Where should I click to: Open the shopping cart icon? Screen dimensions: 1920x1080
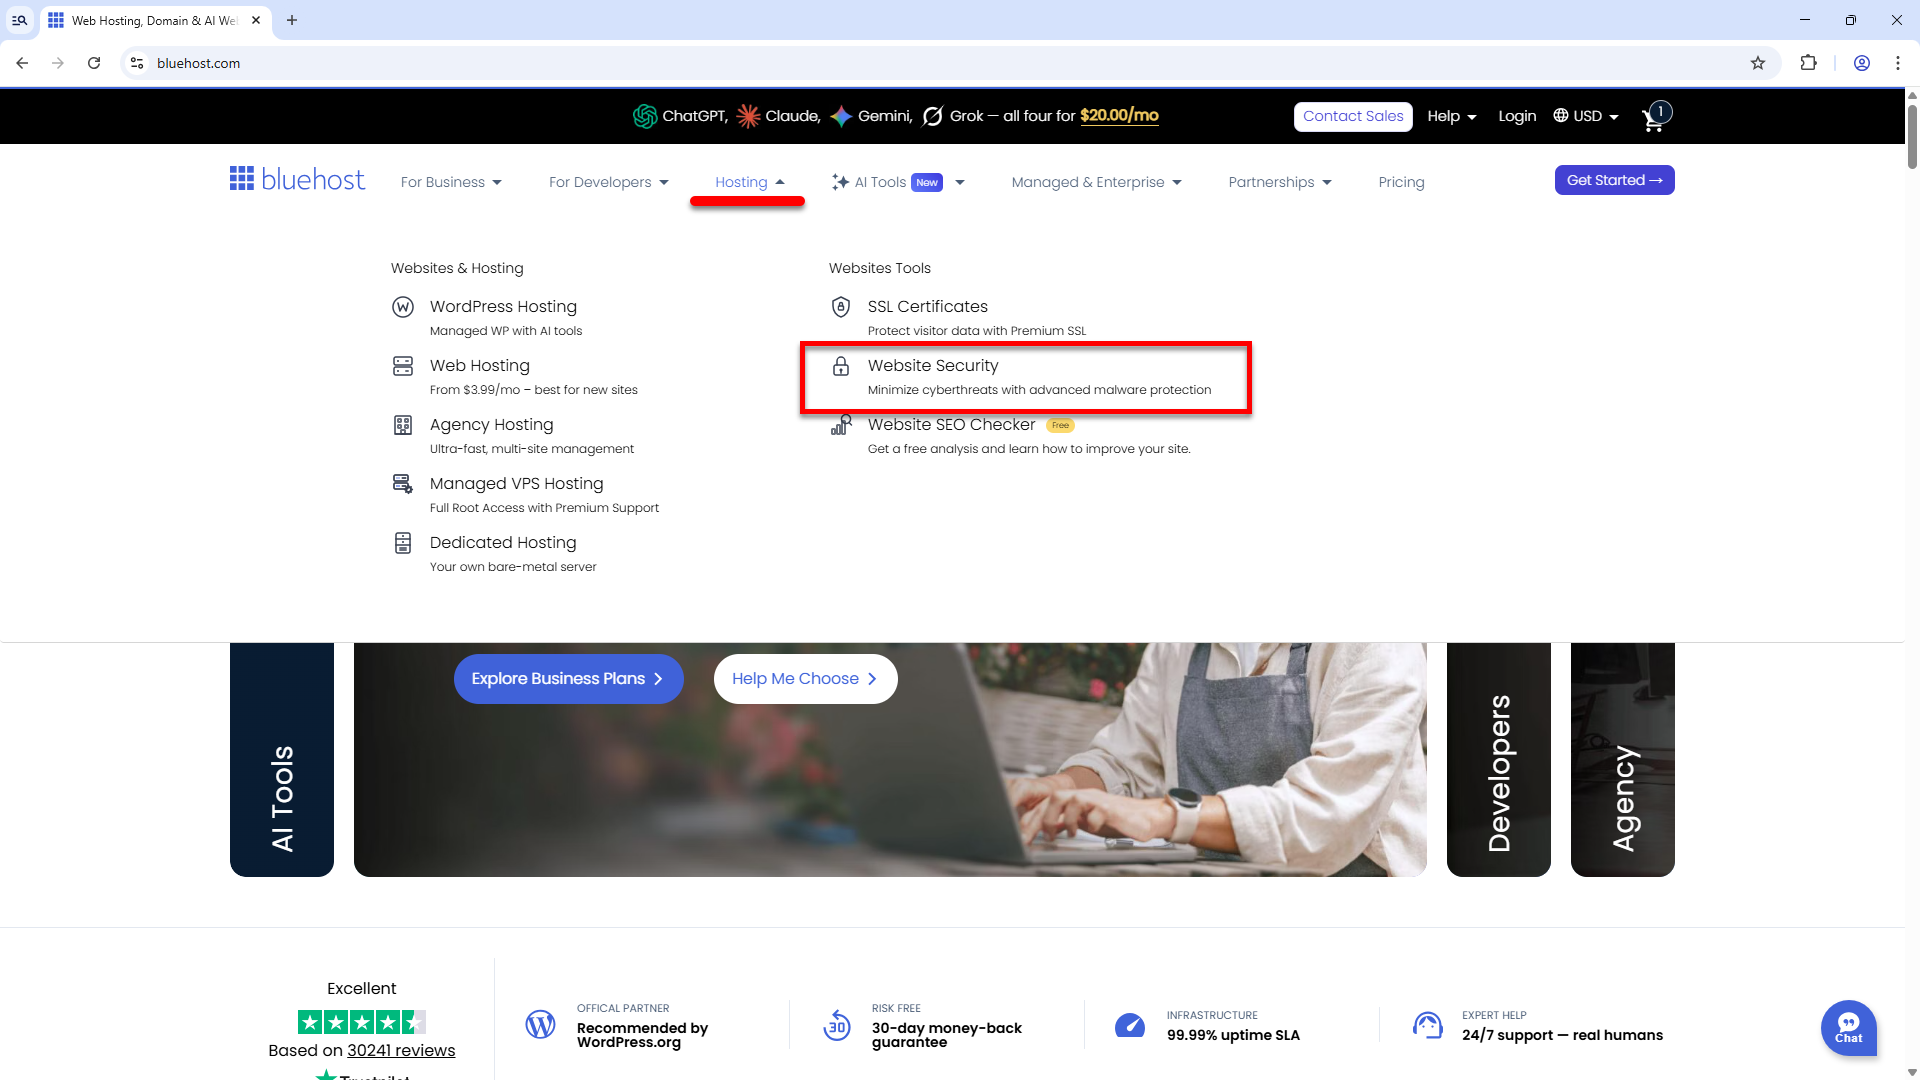pyautogui.click(x=1653, y=120)
